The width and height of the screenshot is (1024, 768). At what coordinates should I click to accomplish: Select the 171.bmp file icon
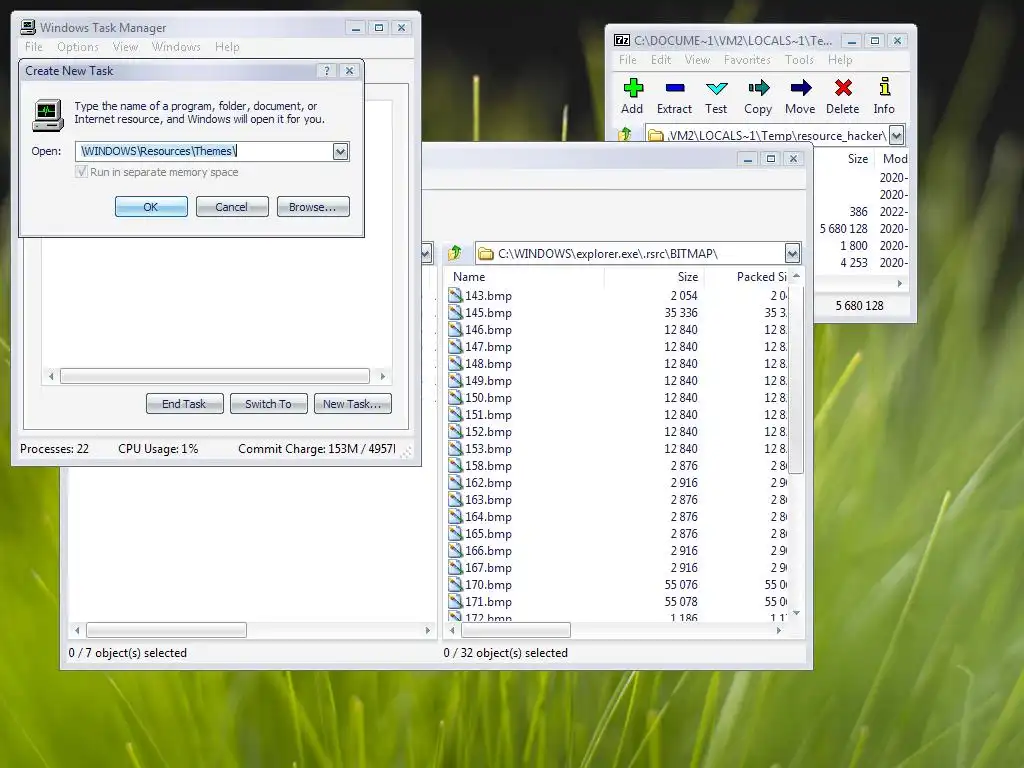click(455, 601)
